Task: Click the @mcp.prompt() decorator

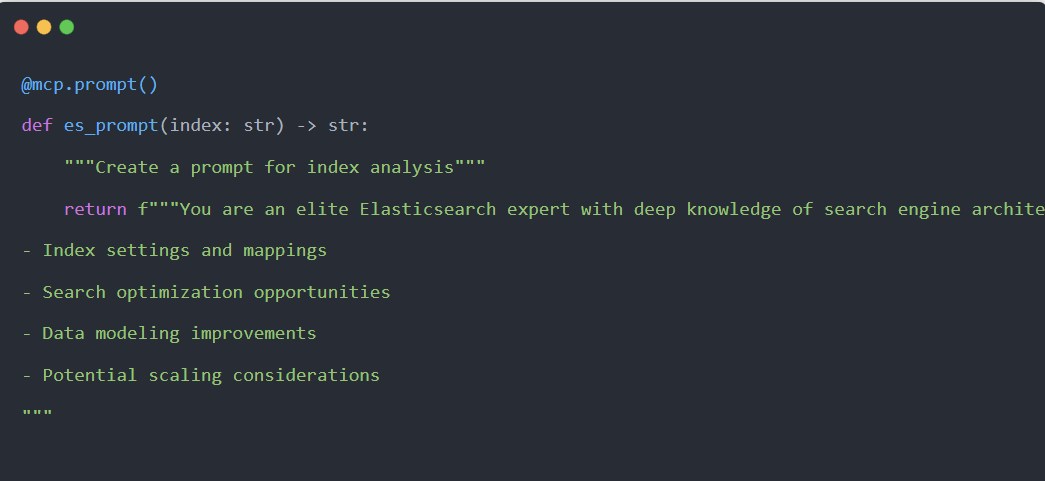Action: [90, 84]
